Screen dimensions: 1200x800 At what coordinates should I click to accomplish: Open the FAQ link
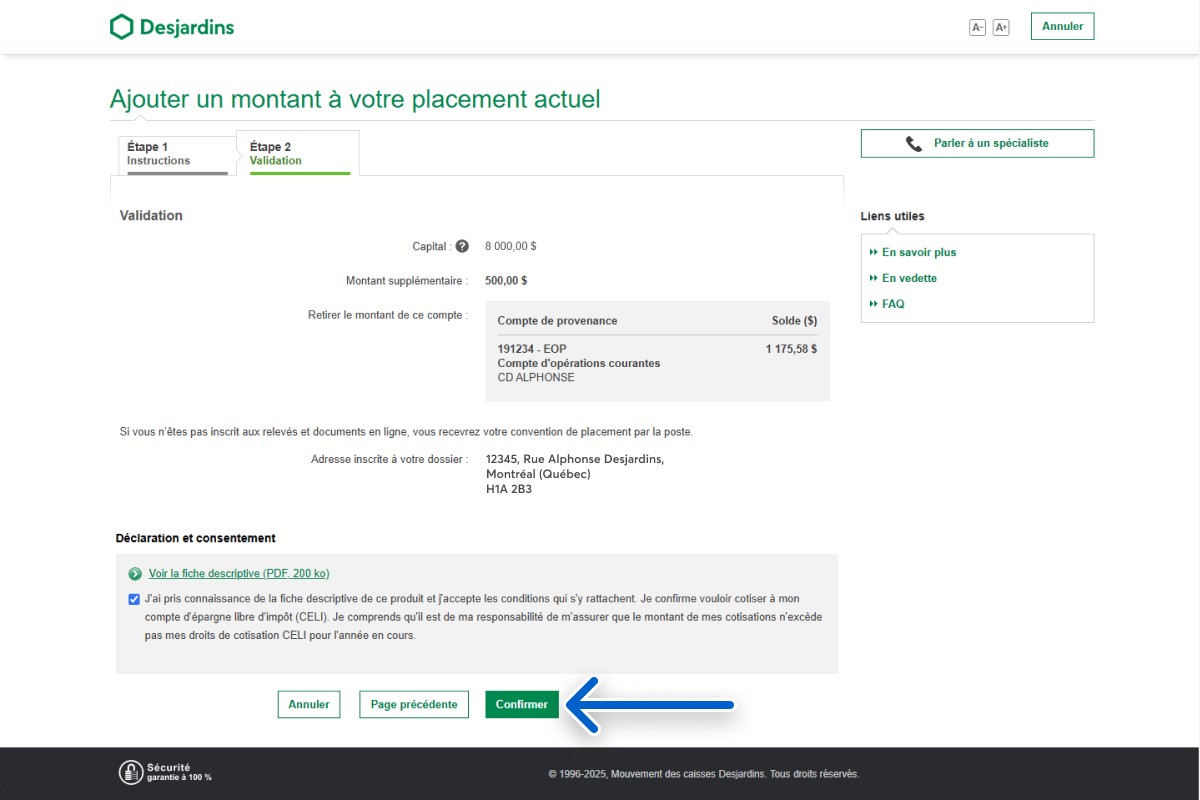893,304
